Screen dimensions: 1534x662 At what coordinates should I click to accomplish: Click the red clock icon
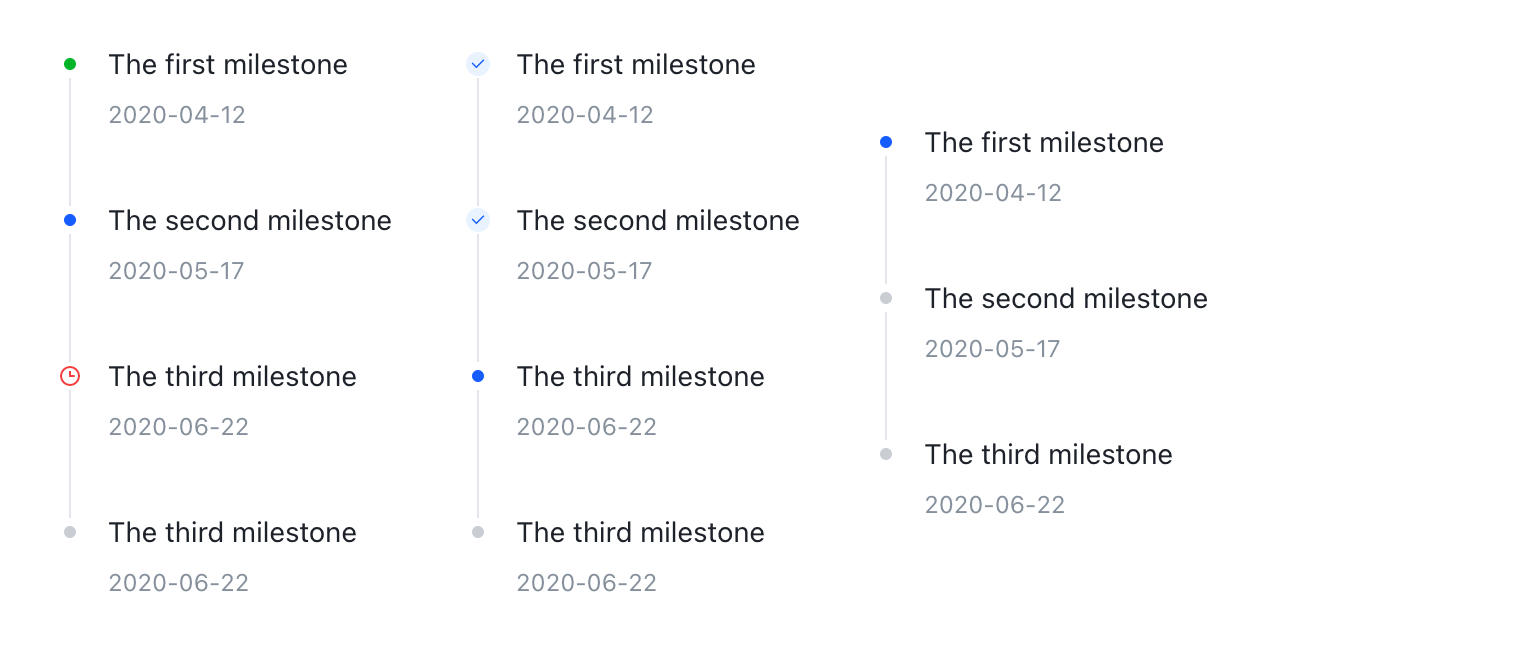(x=70, y=377)
